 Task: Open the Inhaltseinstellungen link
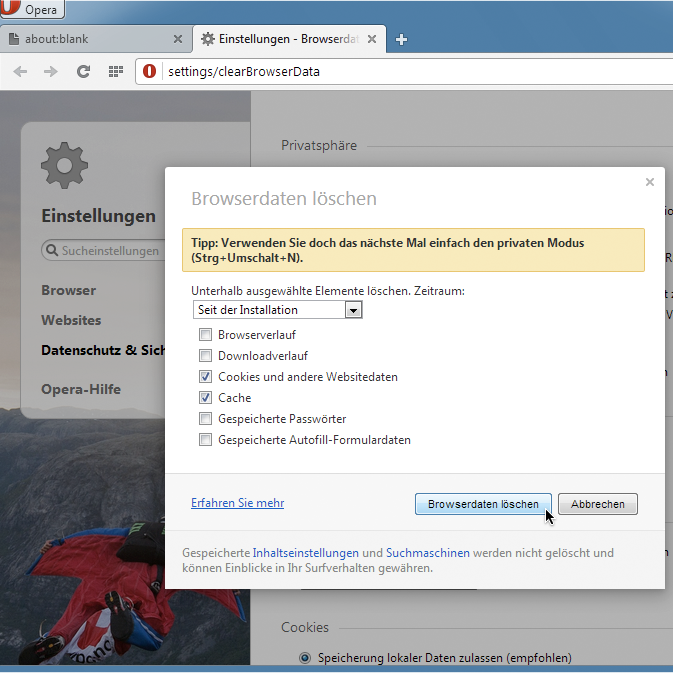pyautogui.click(x=306, y=553)
